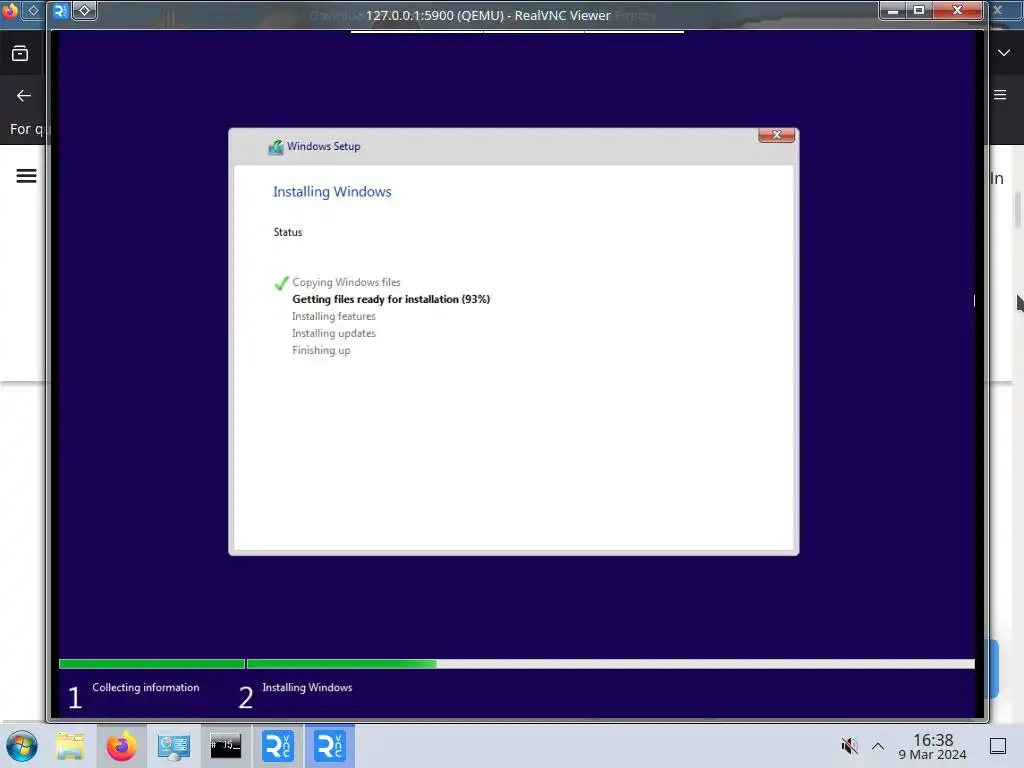1024x768 pixels.
Task: Click the green checkmark beside Copying files
Action: 281,283
